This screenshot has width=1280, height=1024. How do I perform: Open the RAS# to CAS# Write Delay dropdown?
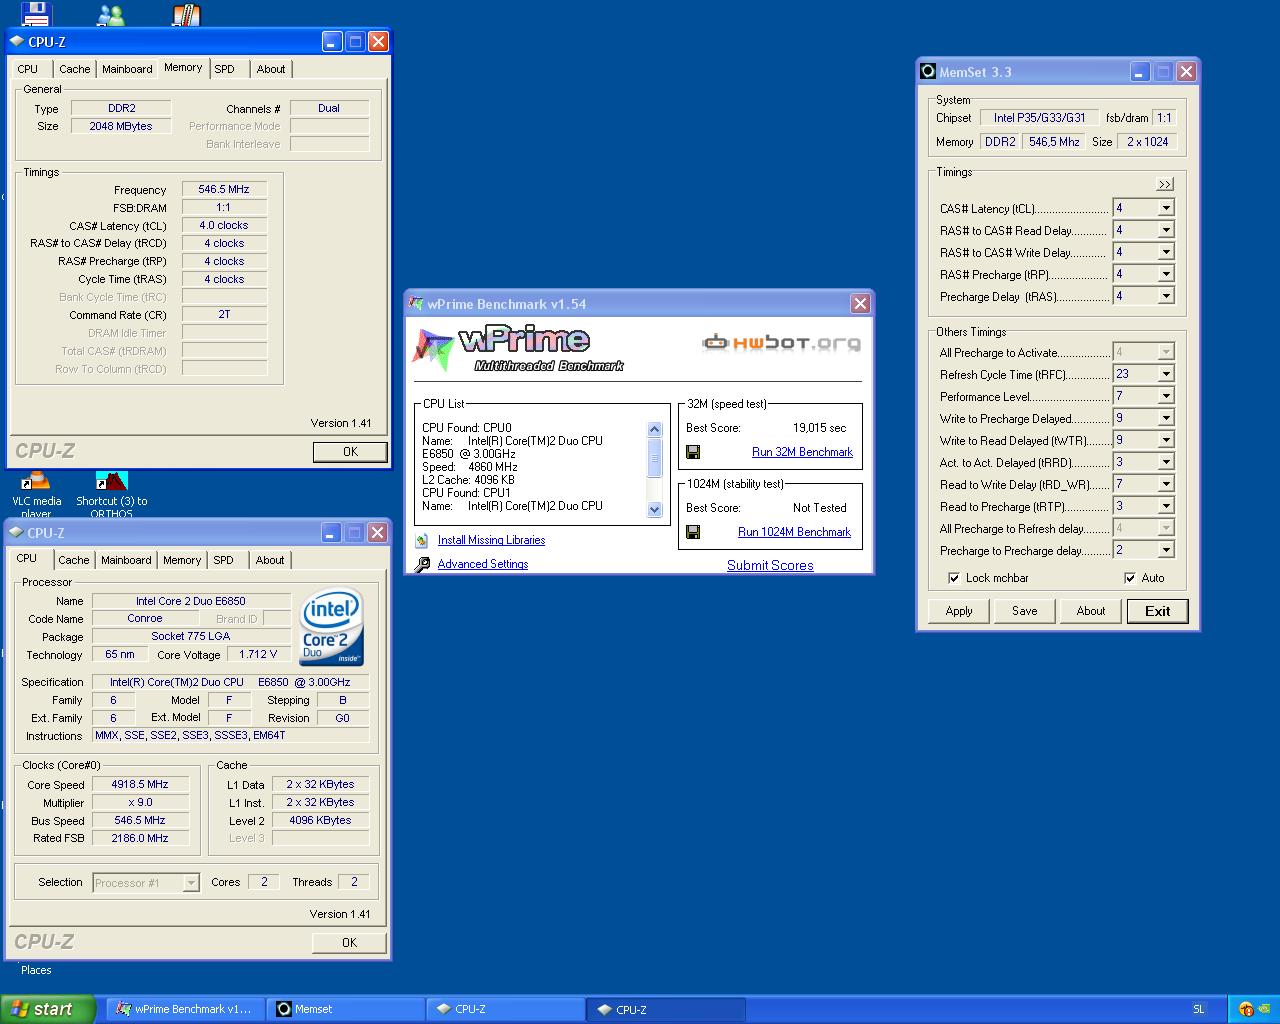pyautogui.click(x=1166, y=252)
